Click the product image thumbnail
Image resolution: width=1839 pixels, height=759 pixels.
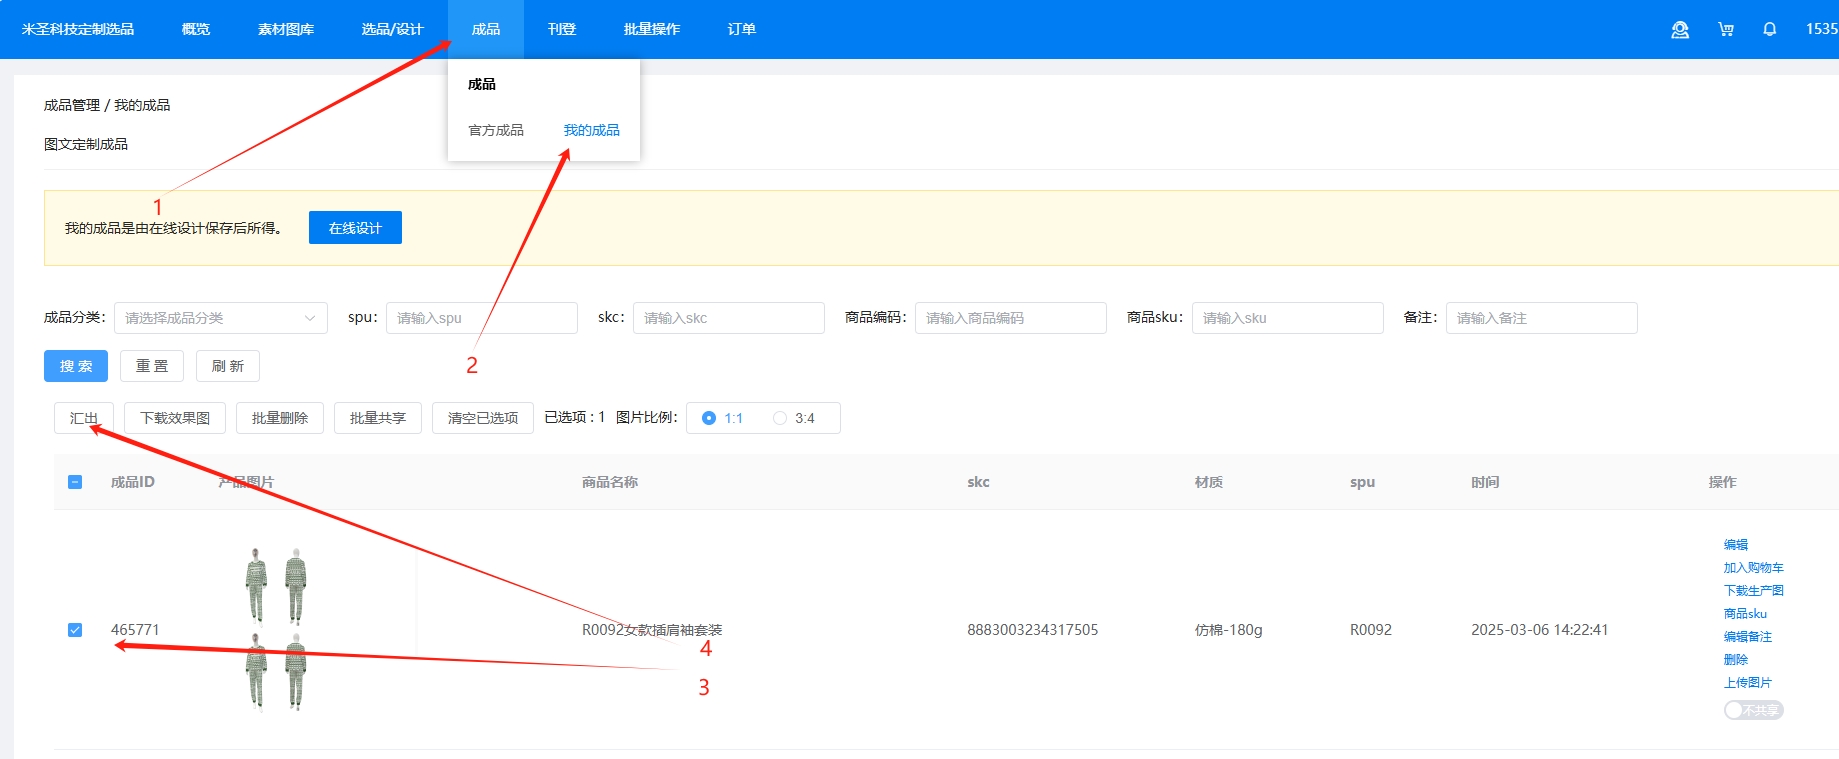tap(276, 629)
